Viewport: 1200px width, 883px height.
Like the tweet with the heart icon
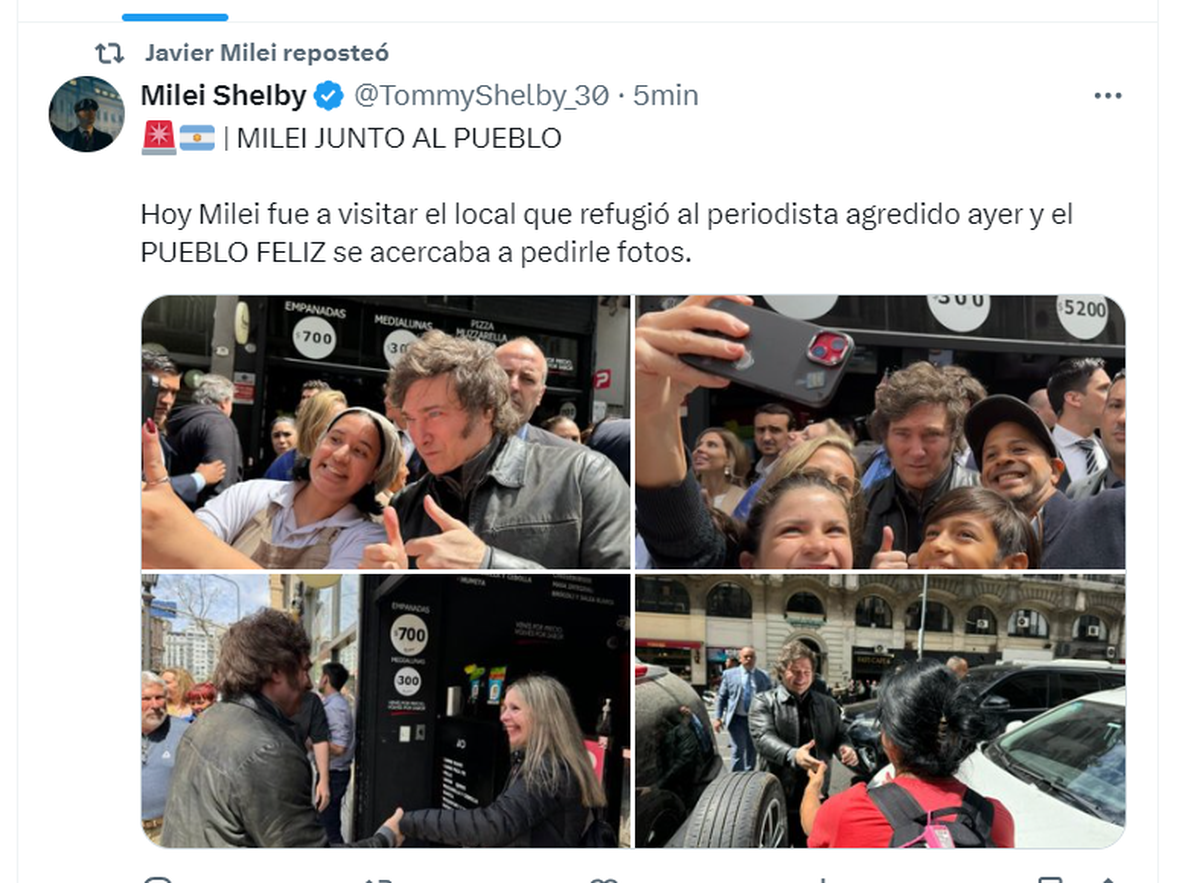pyautogui.click(x=602, y=880)
